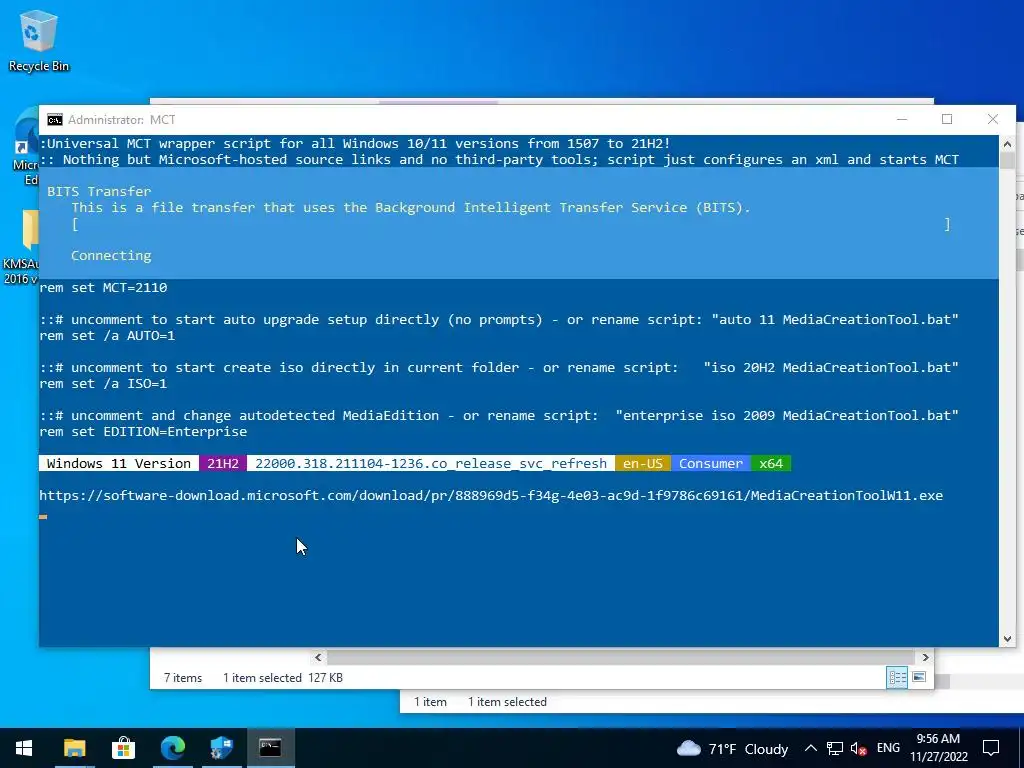Screen dimensions: 1024x768
Task: Click the 21H2 version badge
Action: coord(223,464)
